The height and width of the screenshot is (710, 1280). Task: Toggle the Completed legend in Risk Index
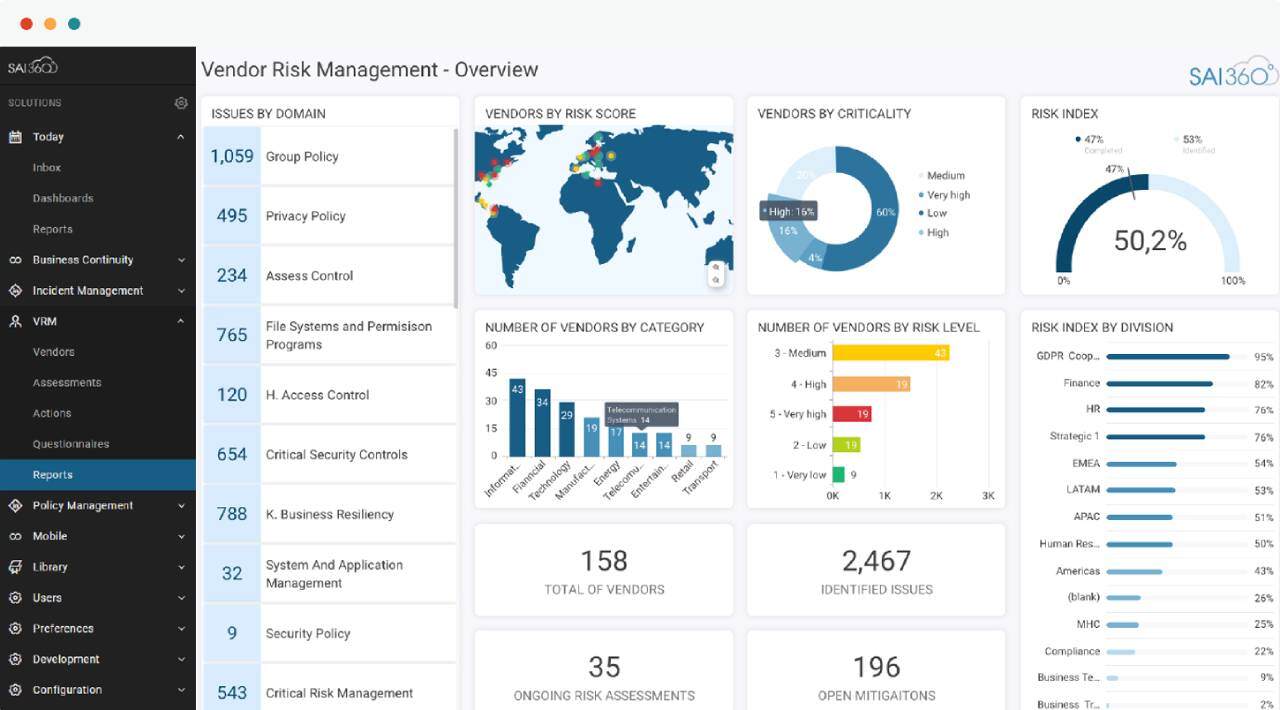(x=1095, y=143)
